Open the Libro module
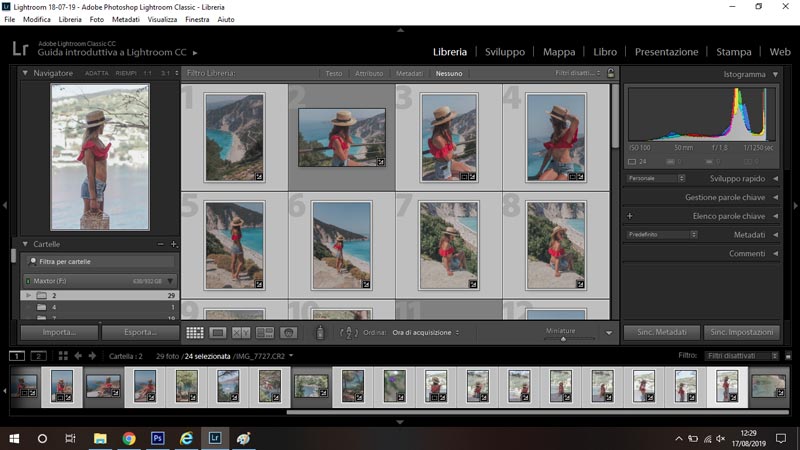 (x=605, y=52)
